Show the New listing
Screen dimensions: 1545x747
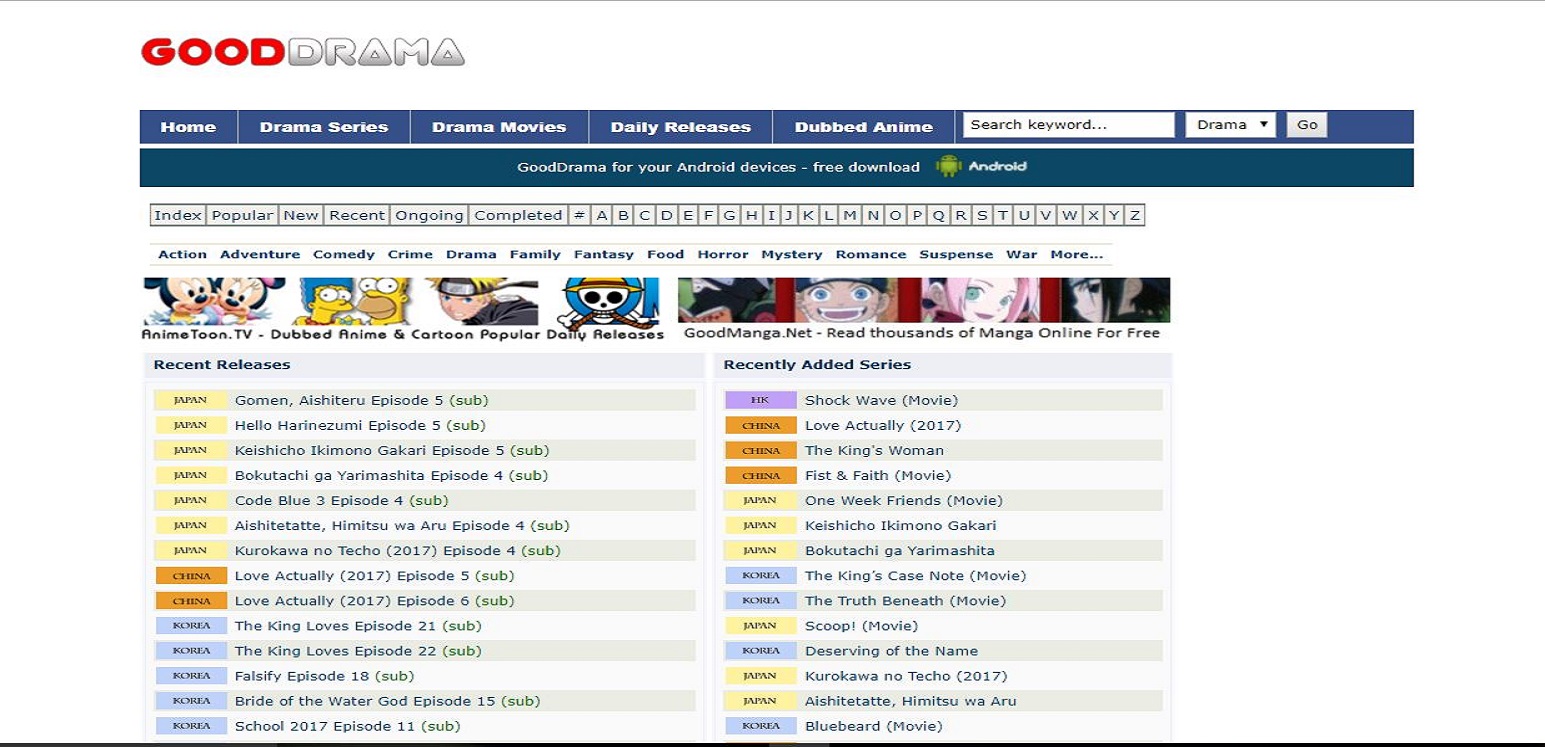(x=301, y=215)
